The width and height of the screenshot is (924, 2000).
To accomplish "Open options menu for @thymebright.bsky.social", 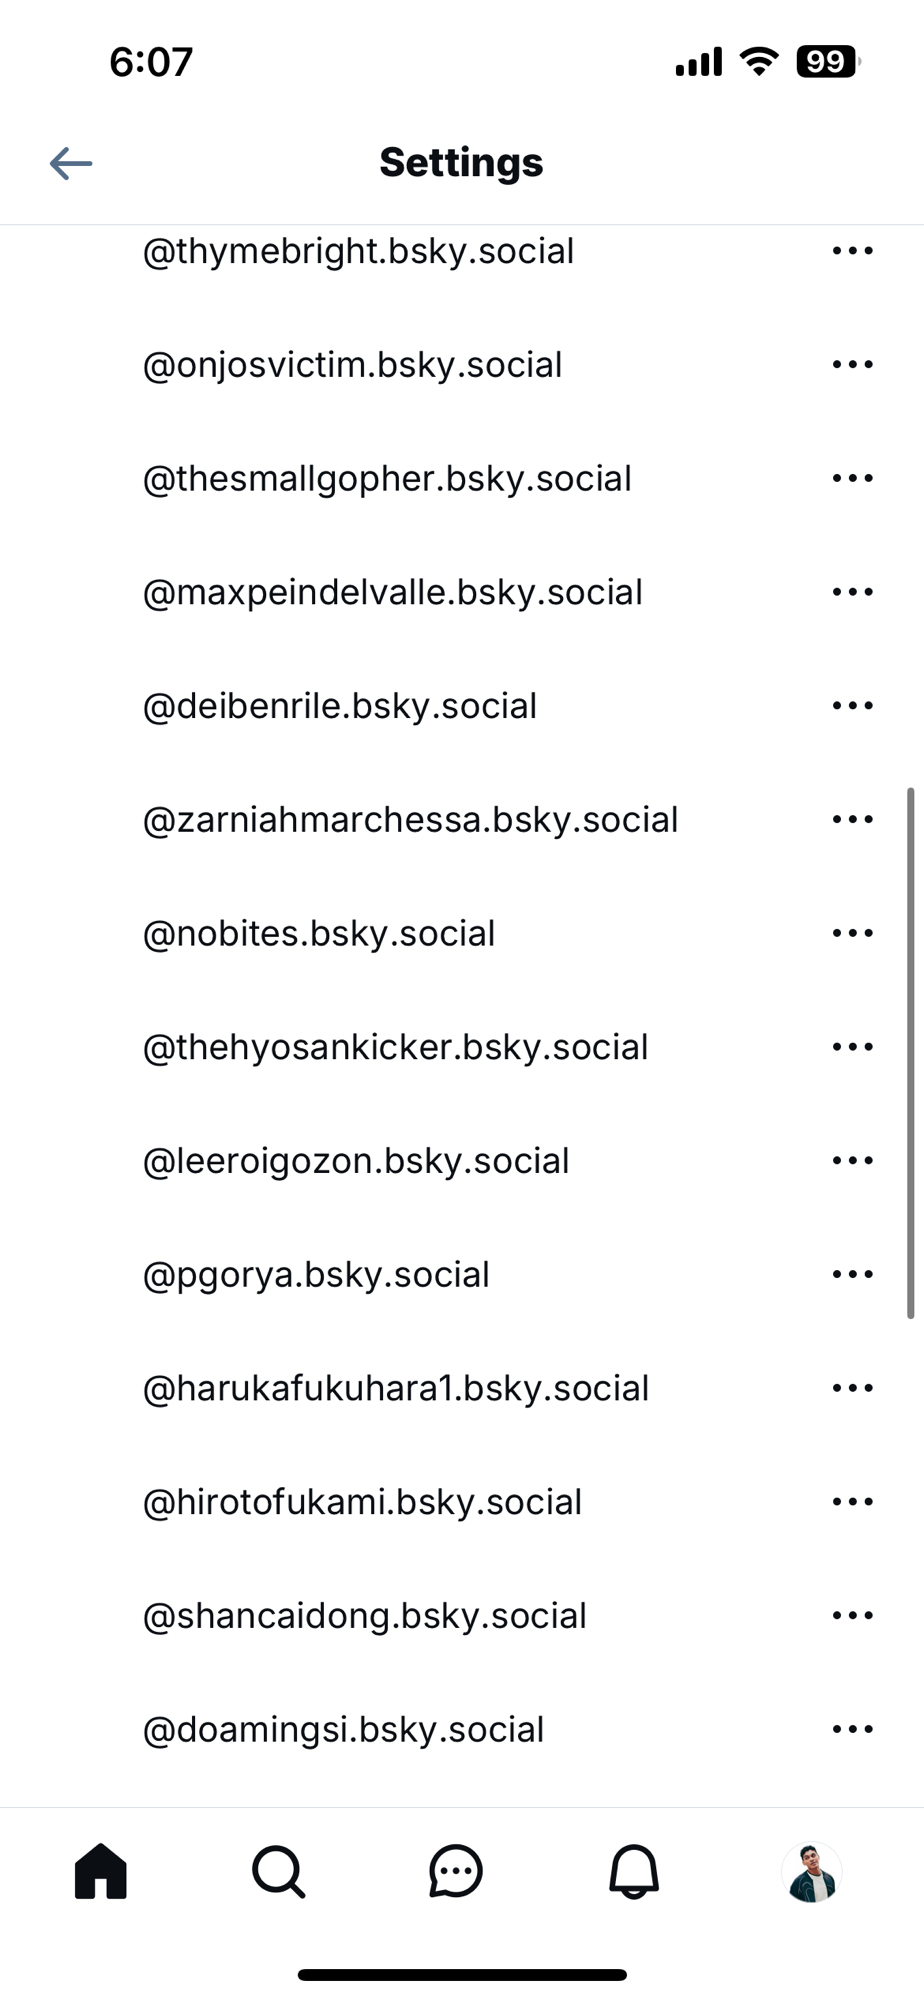I will click(852, 251).
